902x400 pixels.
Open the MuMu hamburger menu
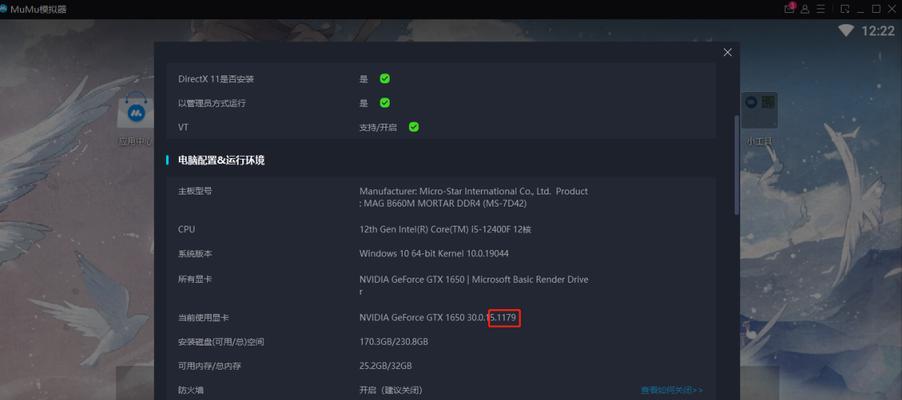(821, 9)
